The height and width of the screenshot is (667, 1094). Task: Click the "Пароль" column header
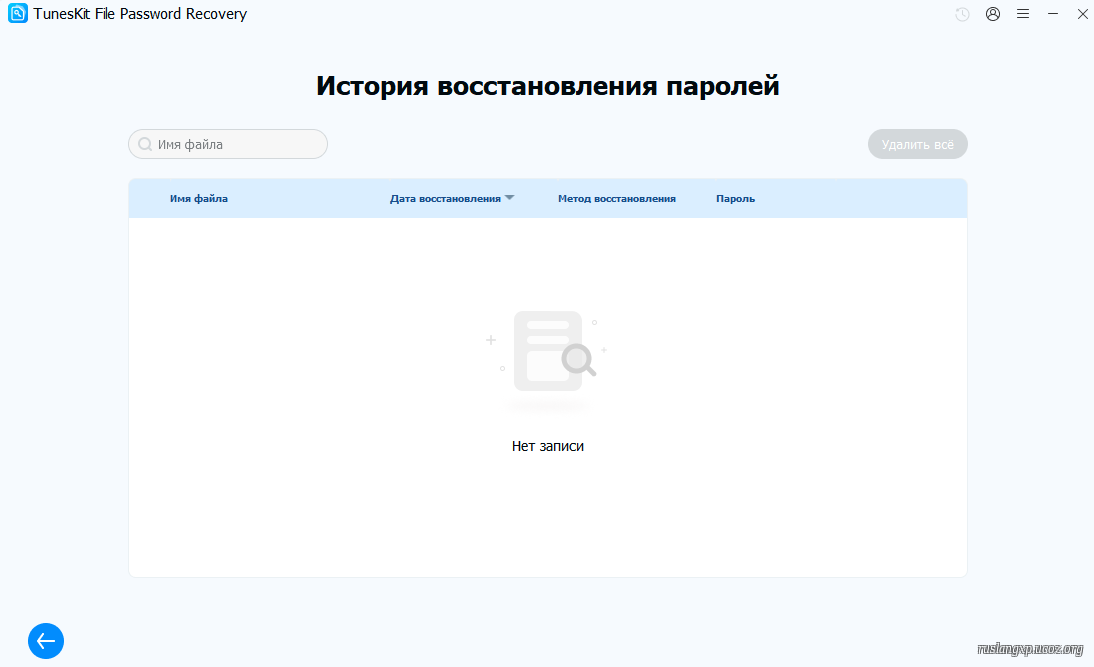click(735, 198)
